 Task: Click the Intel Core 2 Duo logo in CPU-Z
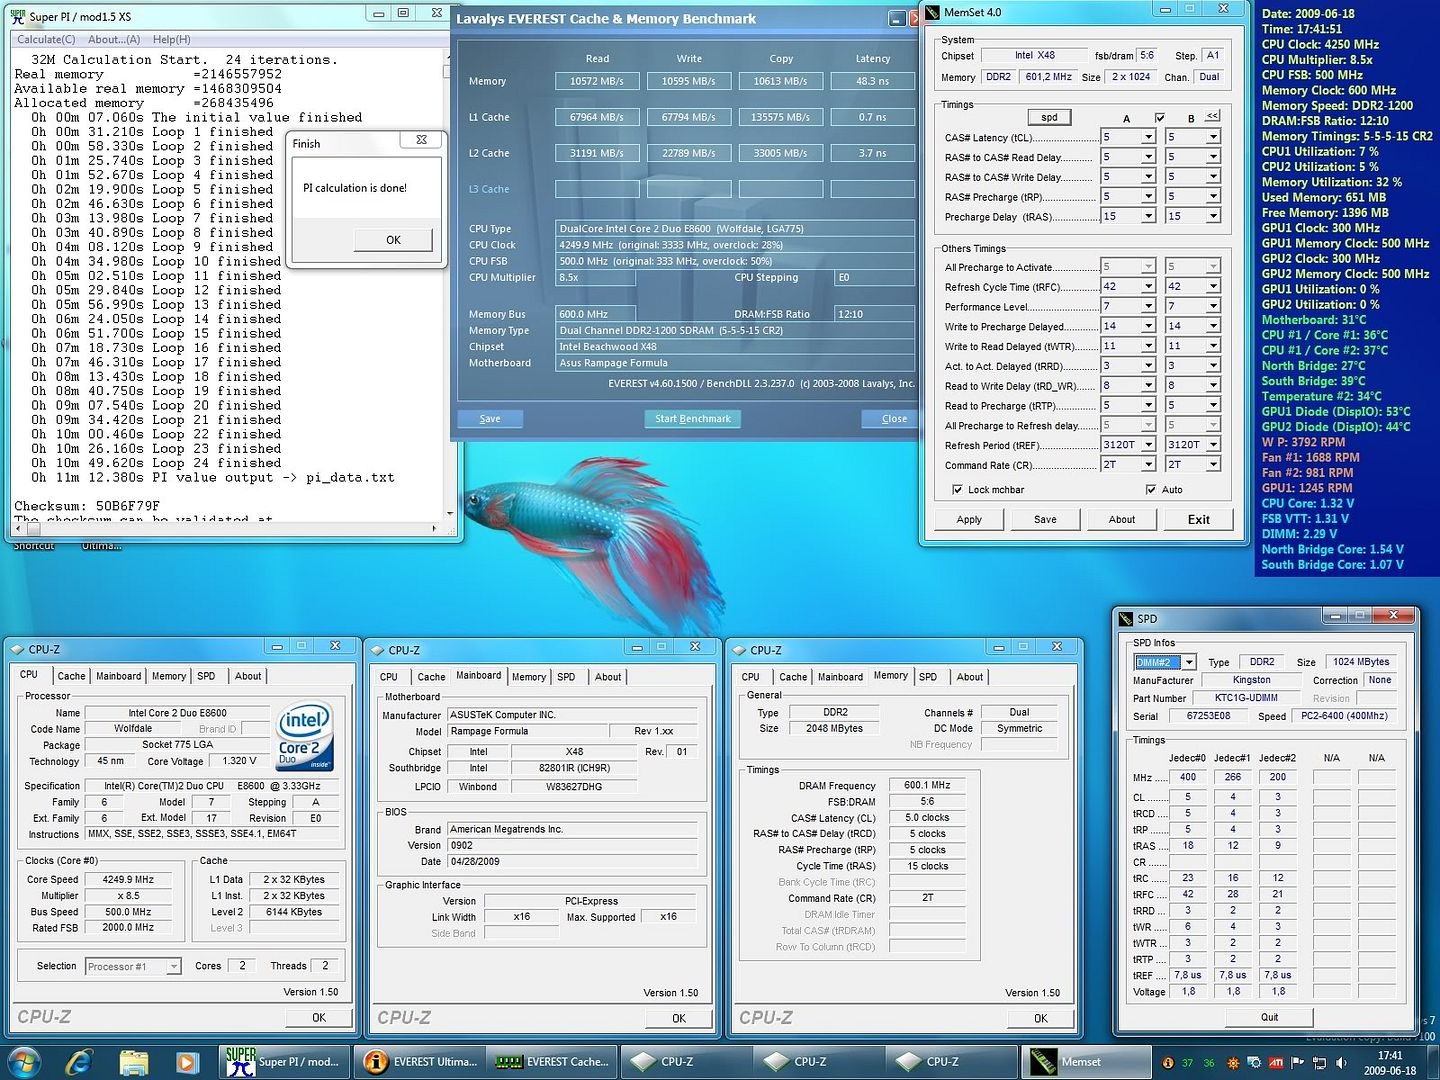coord(305,738)
